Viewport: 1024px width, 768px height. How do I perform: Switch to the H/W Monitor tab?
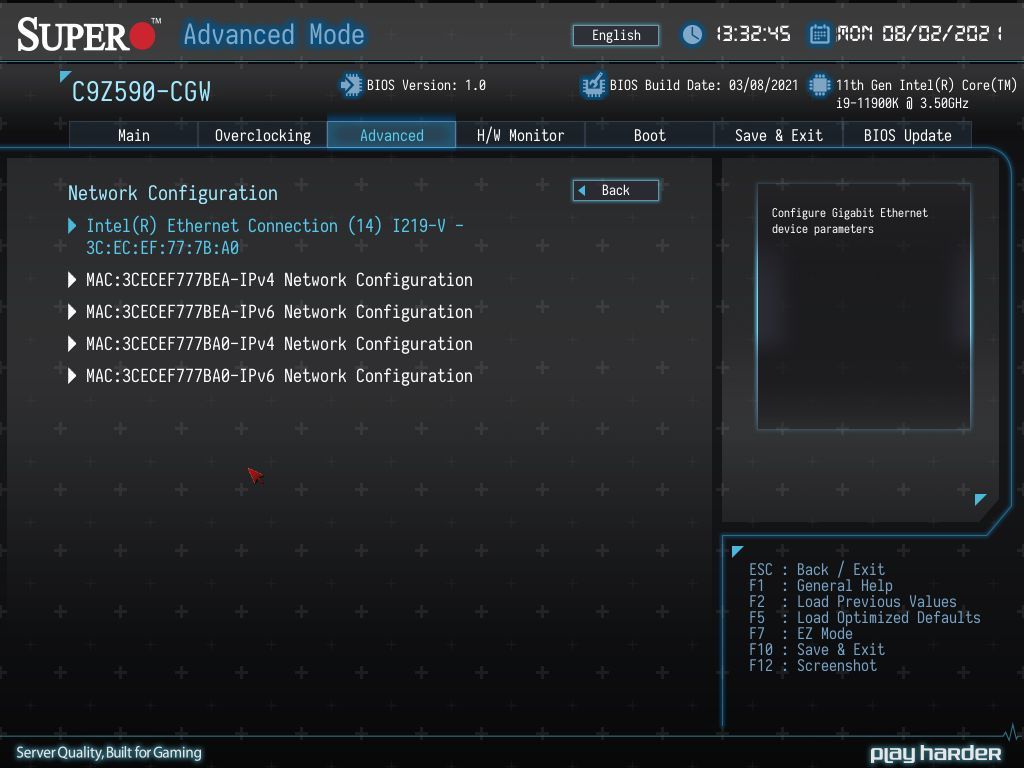[x=520, y=136]
